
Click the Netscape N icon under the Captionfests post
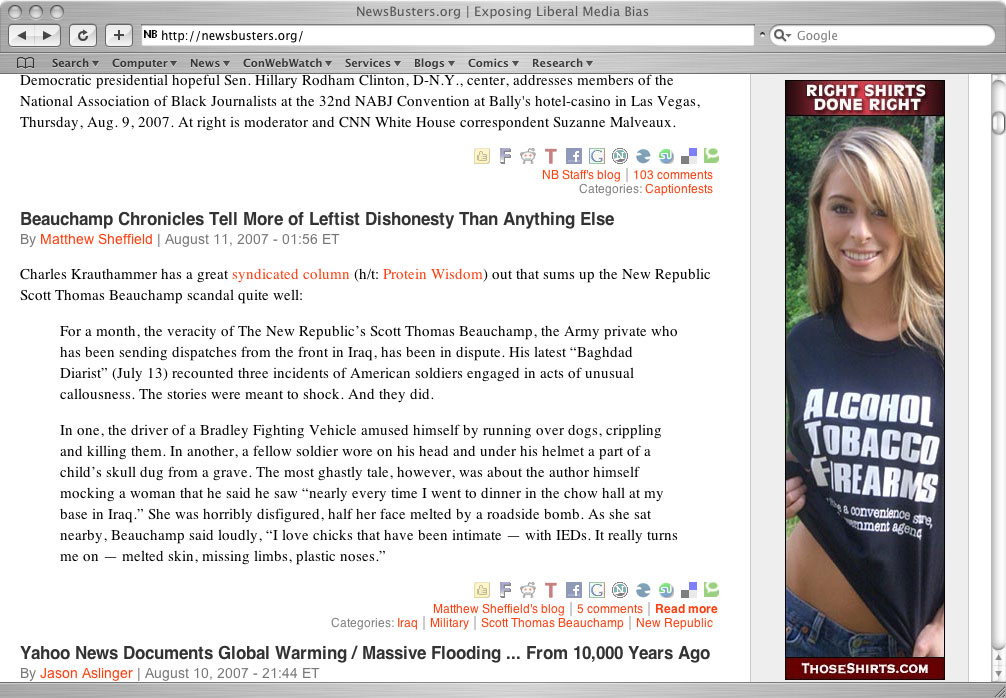[x=620, y=156]
